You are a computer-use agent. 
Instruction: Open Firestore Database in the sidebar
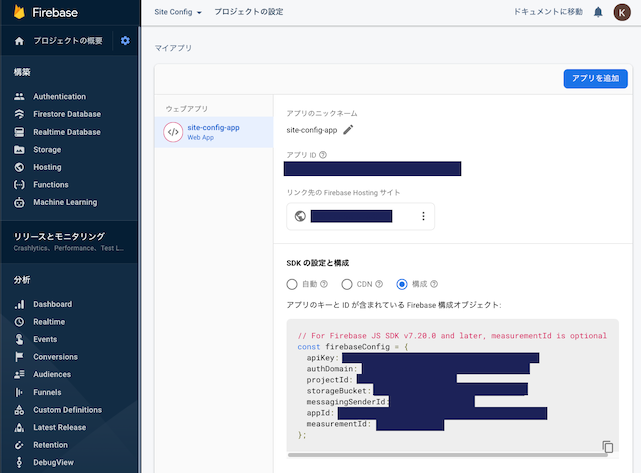tap(67, 114)
